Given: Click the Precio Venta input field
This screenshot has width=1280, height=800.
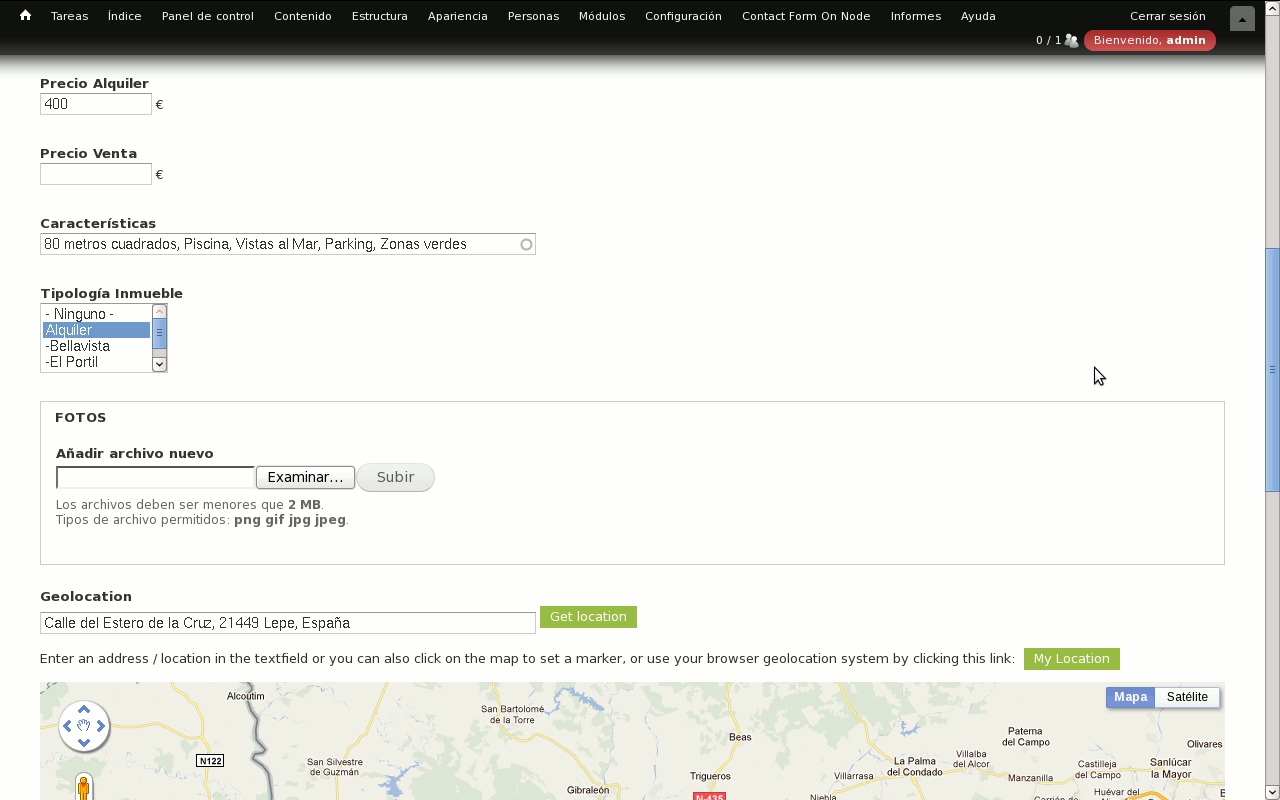Looking at the screenshot, I should coord(96,174).
